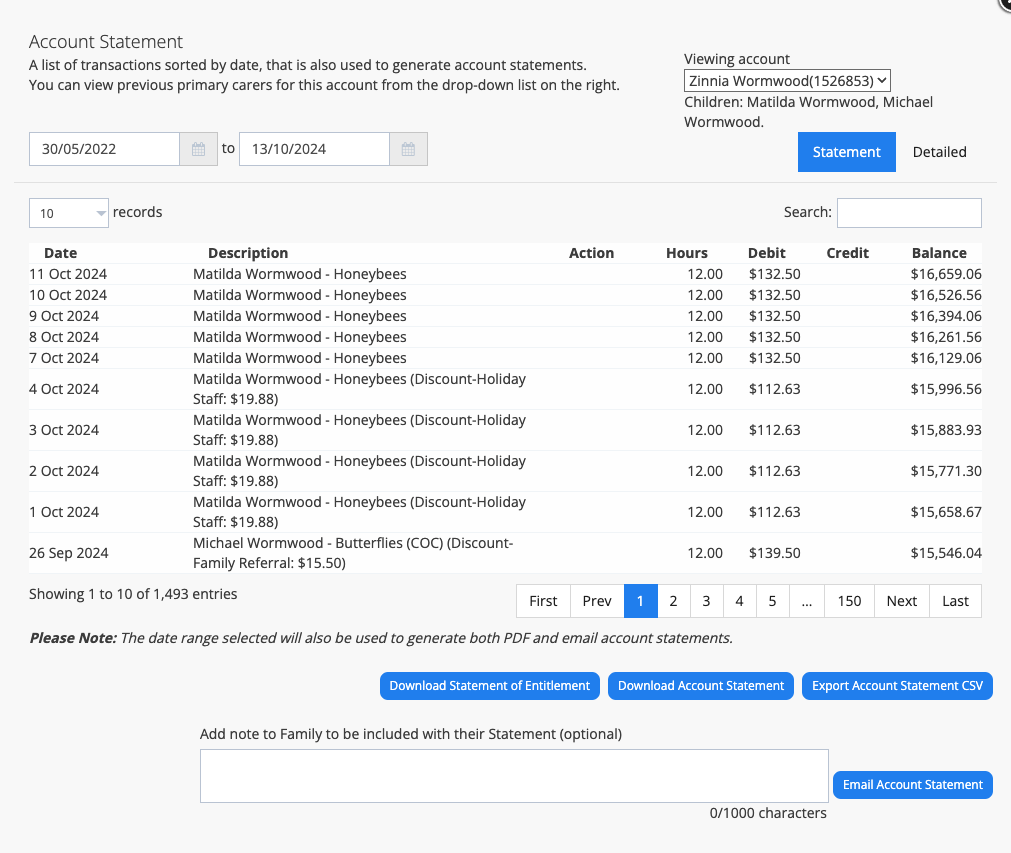Jump to the Last page
This screenshot has height=853, width=1011.
coord(954,600)
